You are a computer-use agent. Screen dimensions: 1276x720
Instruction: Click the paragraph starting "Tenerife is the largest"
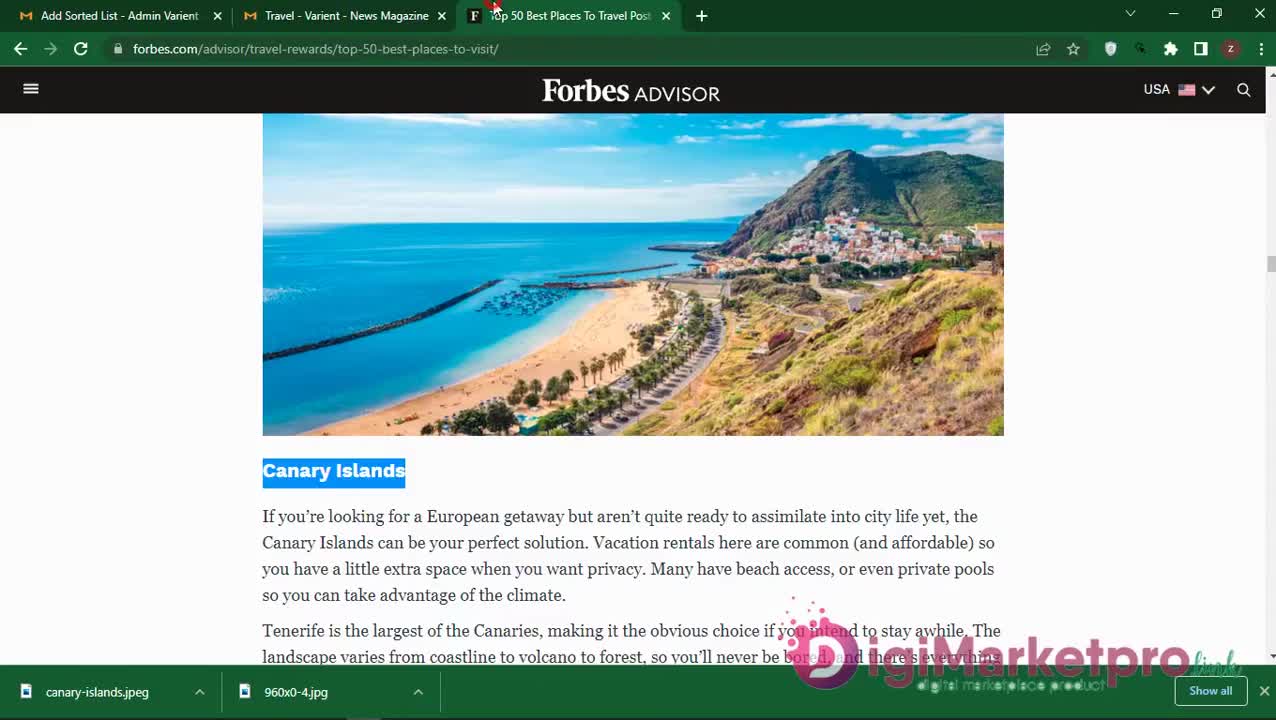coord(631,643)
